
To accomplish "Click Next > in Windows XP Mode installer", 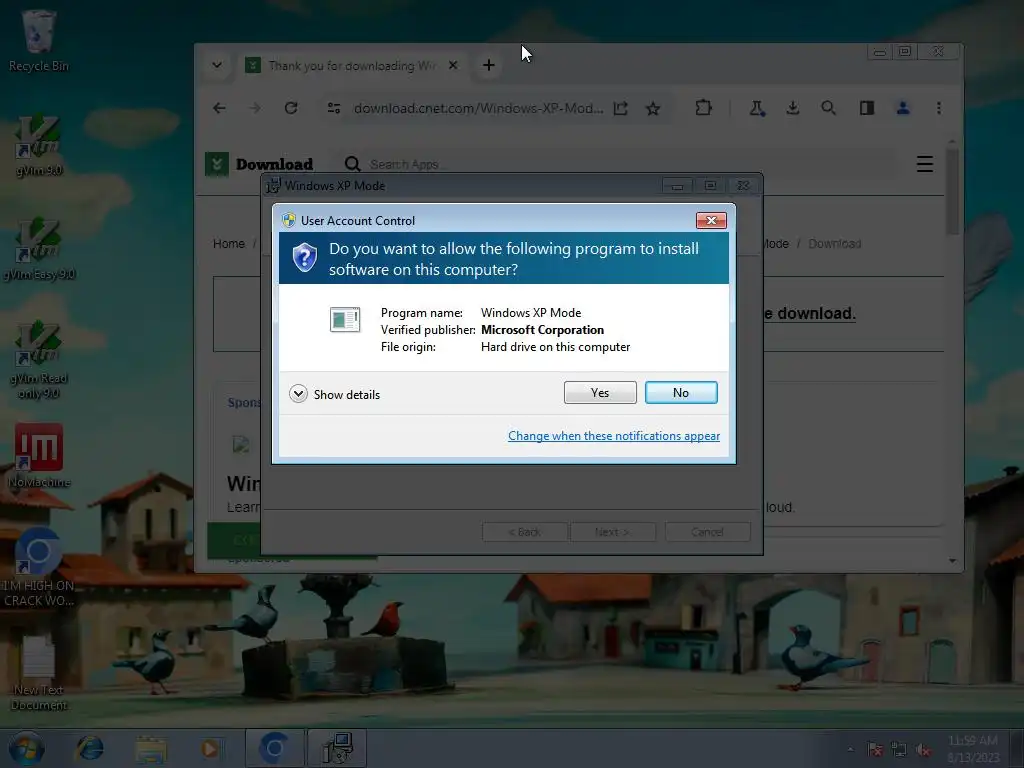I will (x=613, y=532).
